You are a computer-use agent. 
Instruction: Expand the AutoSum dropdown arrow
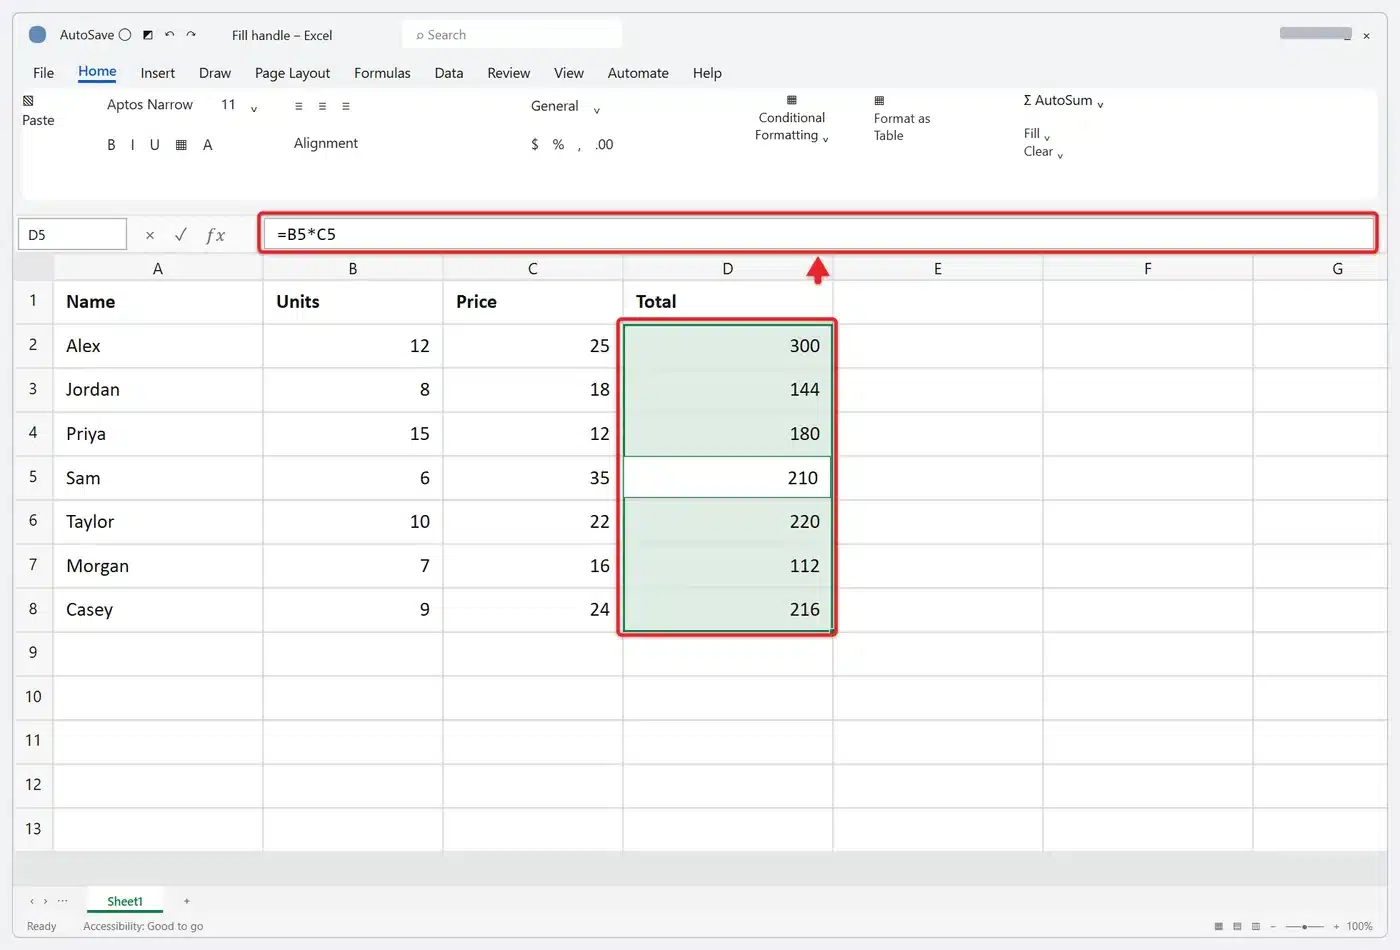[1100, 104]
